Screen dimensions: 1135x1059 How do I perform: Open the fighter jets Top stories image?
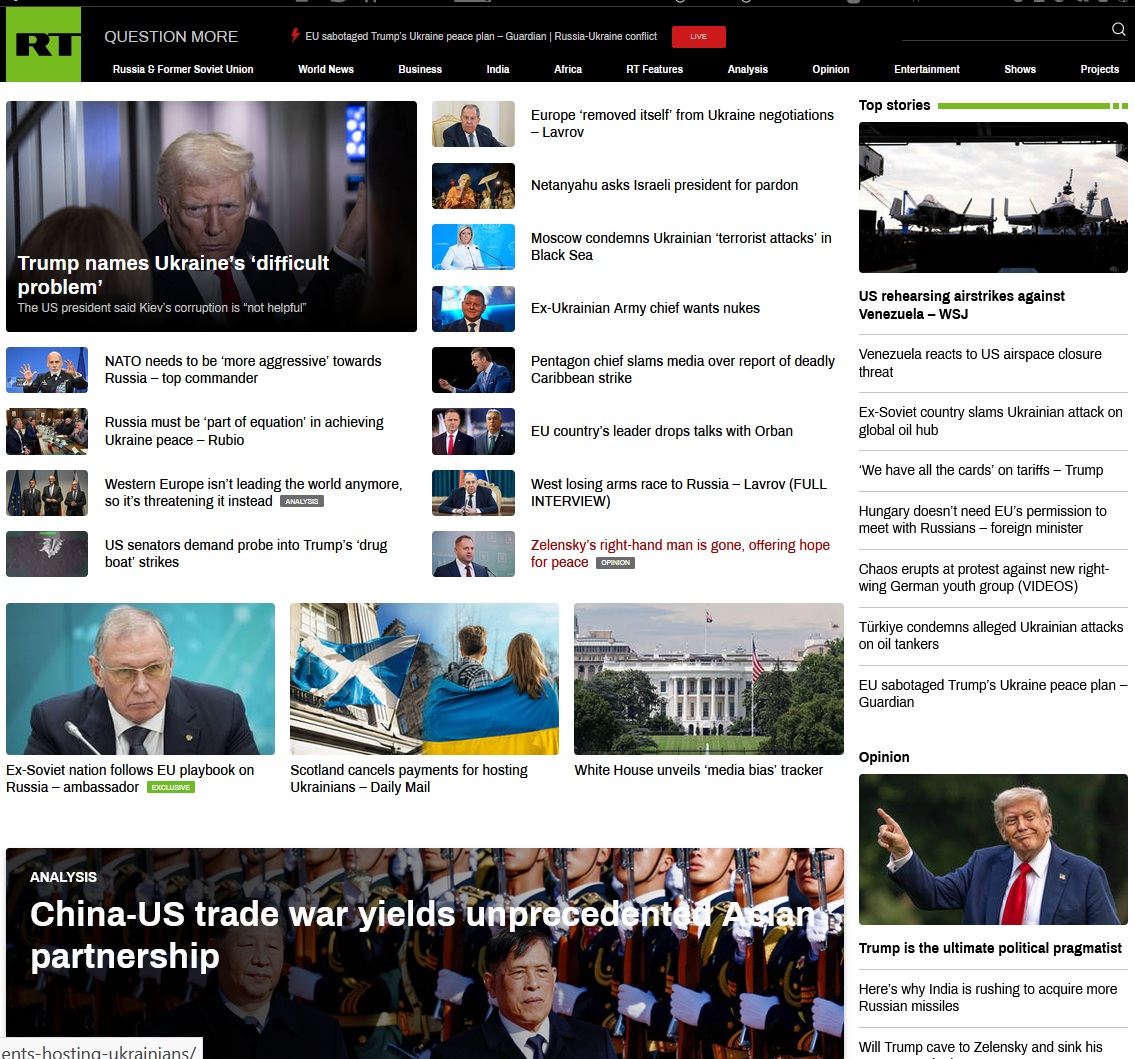pyautogui.click(x=993, y=197)
